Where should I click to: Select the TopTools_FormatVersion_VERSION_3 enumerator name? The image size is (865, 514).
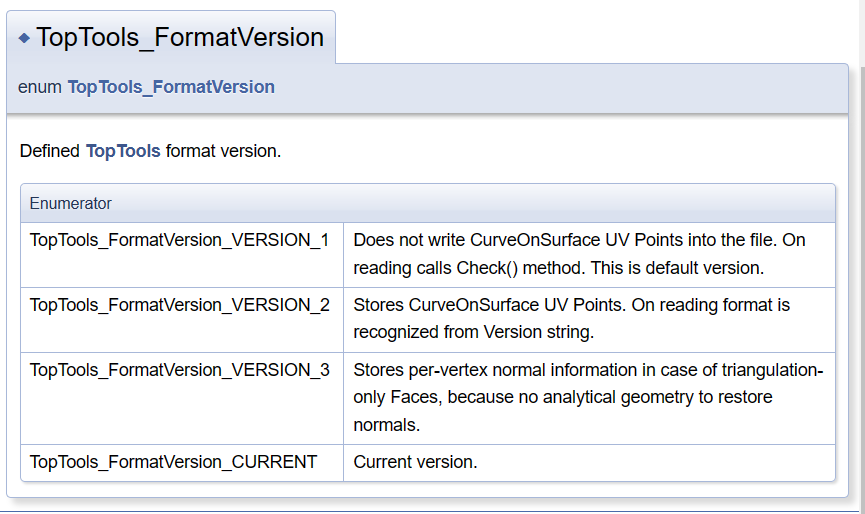180,370
